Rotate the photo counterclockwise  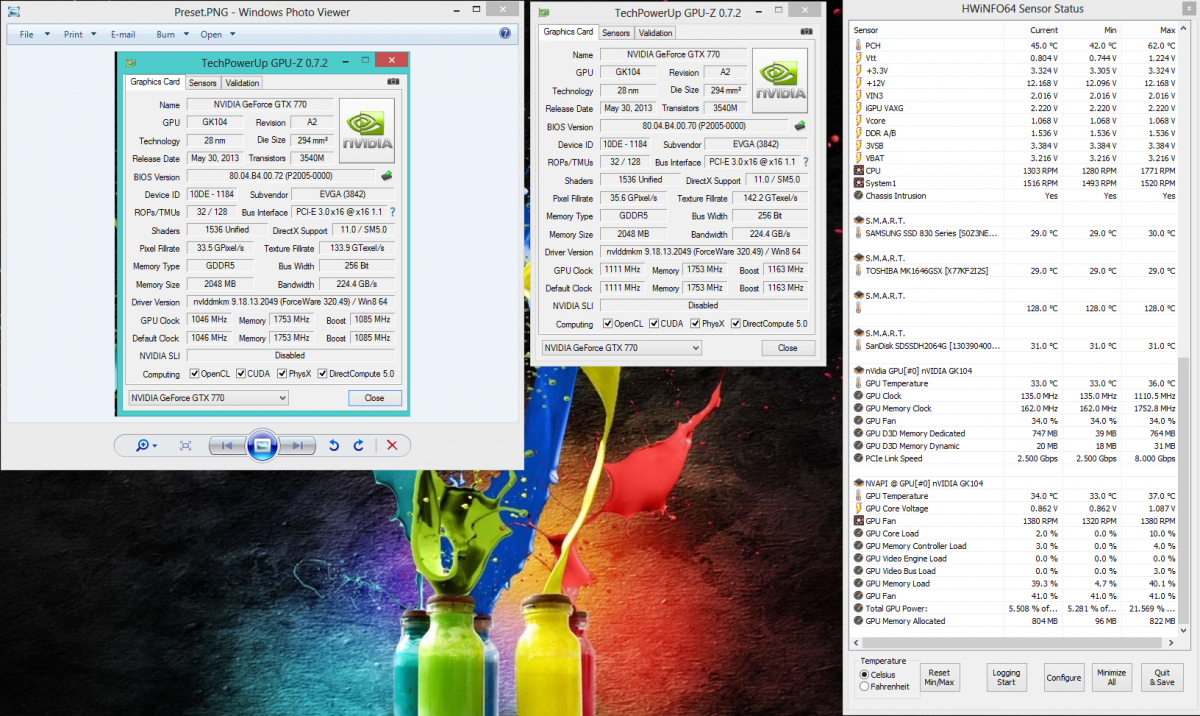334,445
